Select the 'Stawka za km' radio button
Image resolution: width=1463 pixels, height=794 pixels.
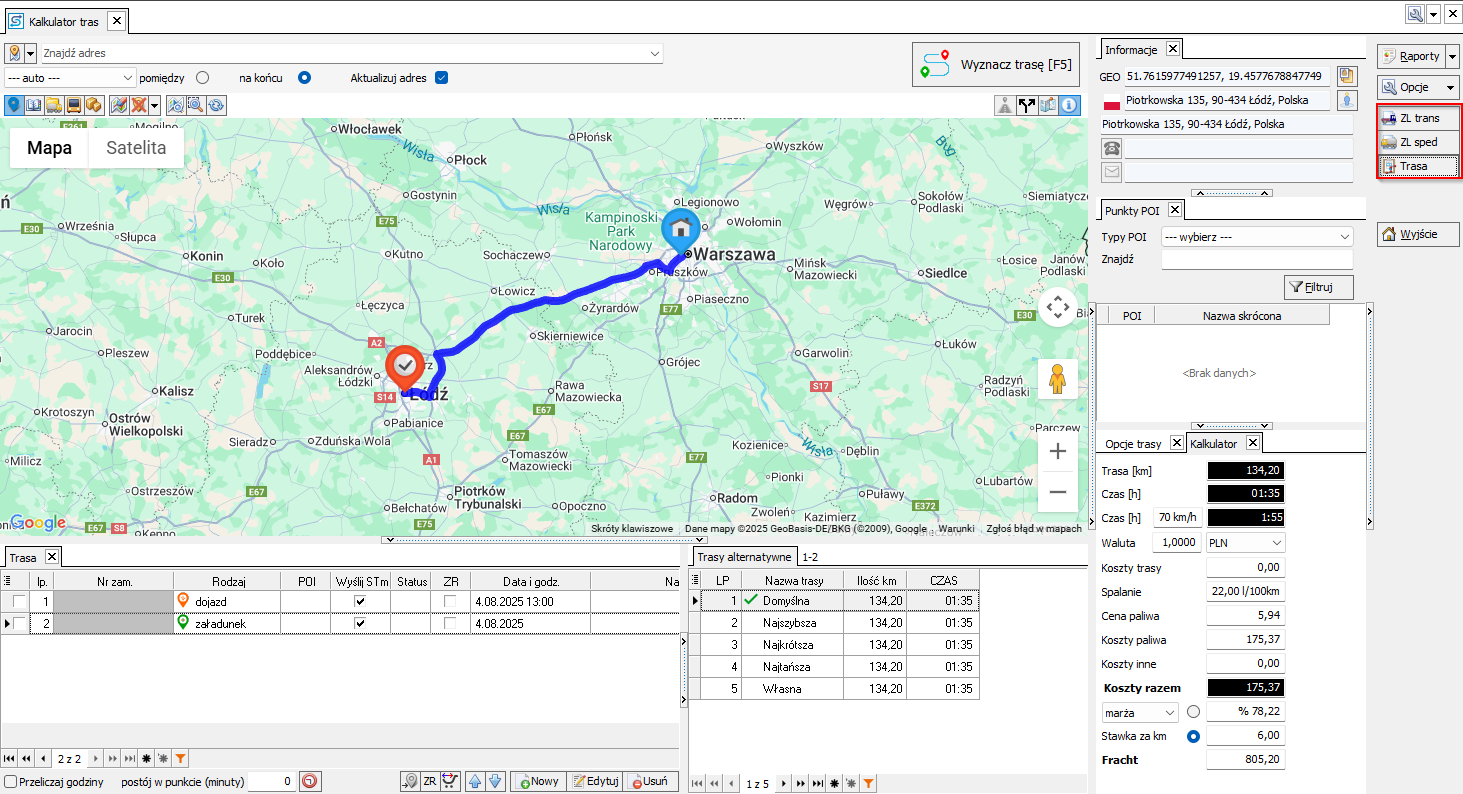coord(1193,736)
